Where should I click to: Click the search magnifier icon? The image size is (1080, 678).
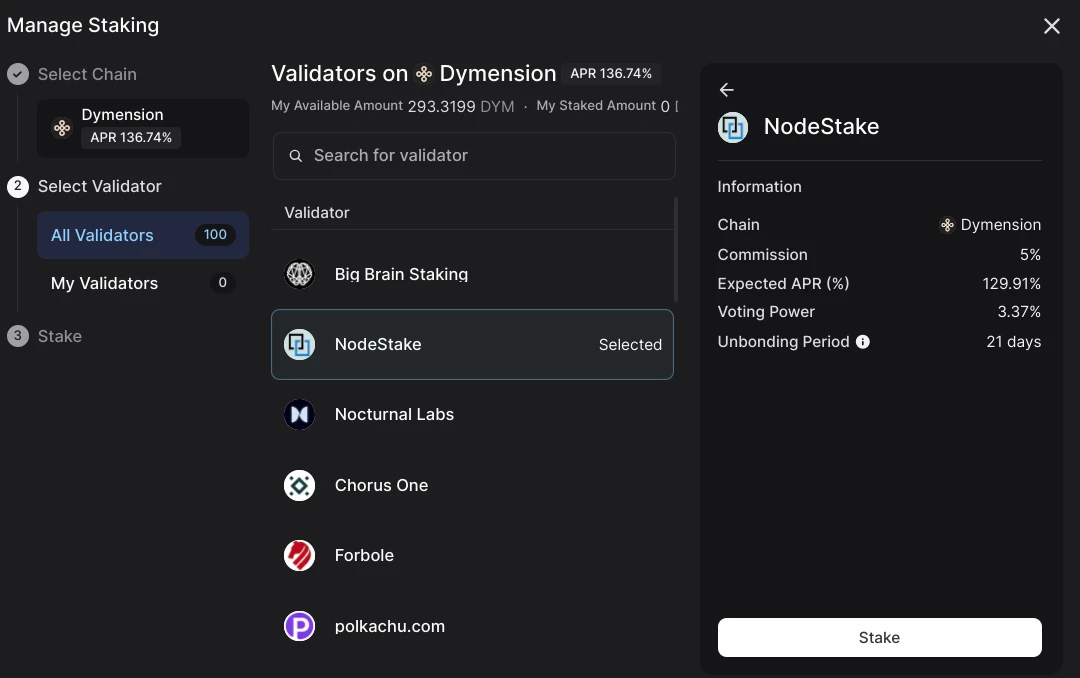point(295,156)
